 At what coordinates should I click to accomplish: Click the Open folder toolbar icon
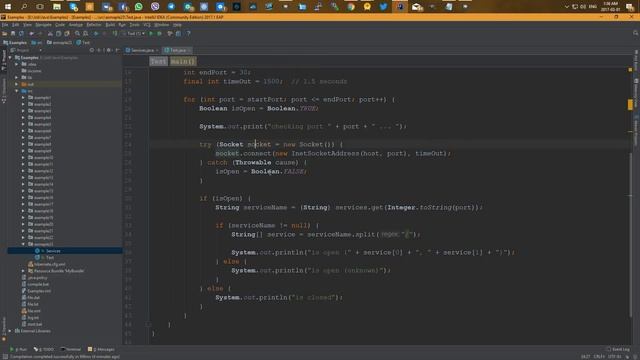[4, 33]
